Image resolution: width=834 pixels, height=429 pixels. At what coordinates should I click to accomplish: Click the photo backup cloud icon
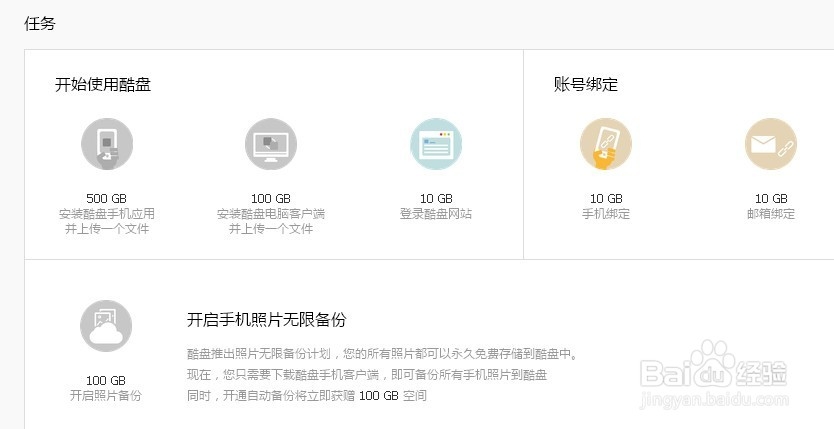tap(106, 326)
